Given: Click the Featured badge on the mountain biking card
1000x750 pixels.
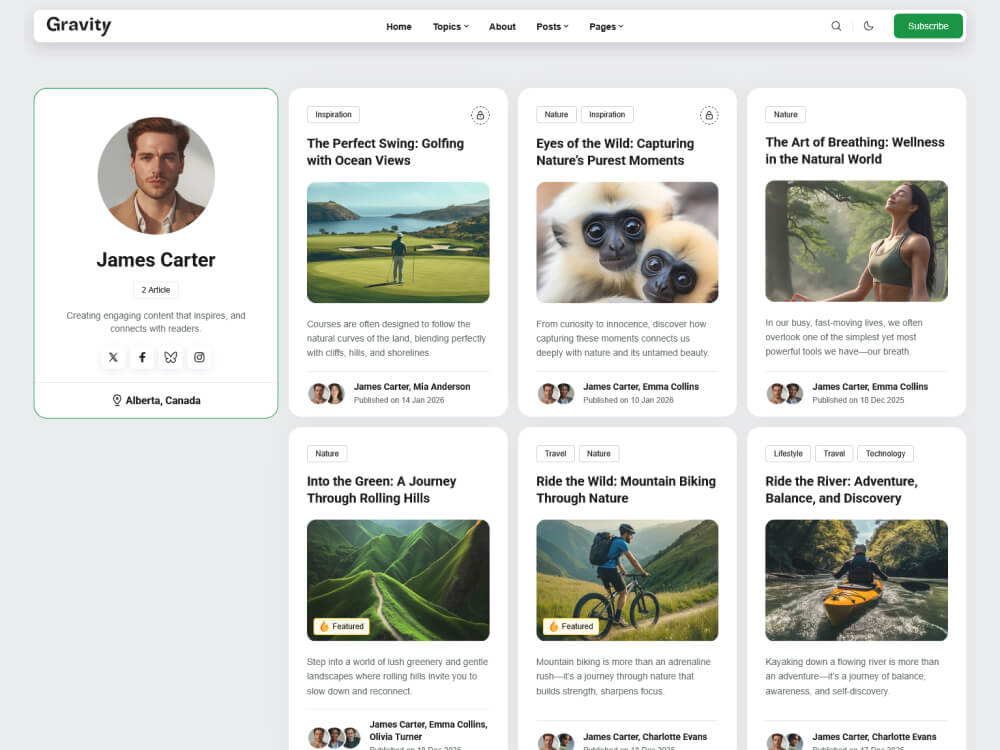Looking at the screenshot, I should 570,626.
